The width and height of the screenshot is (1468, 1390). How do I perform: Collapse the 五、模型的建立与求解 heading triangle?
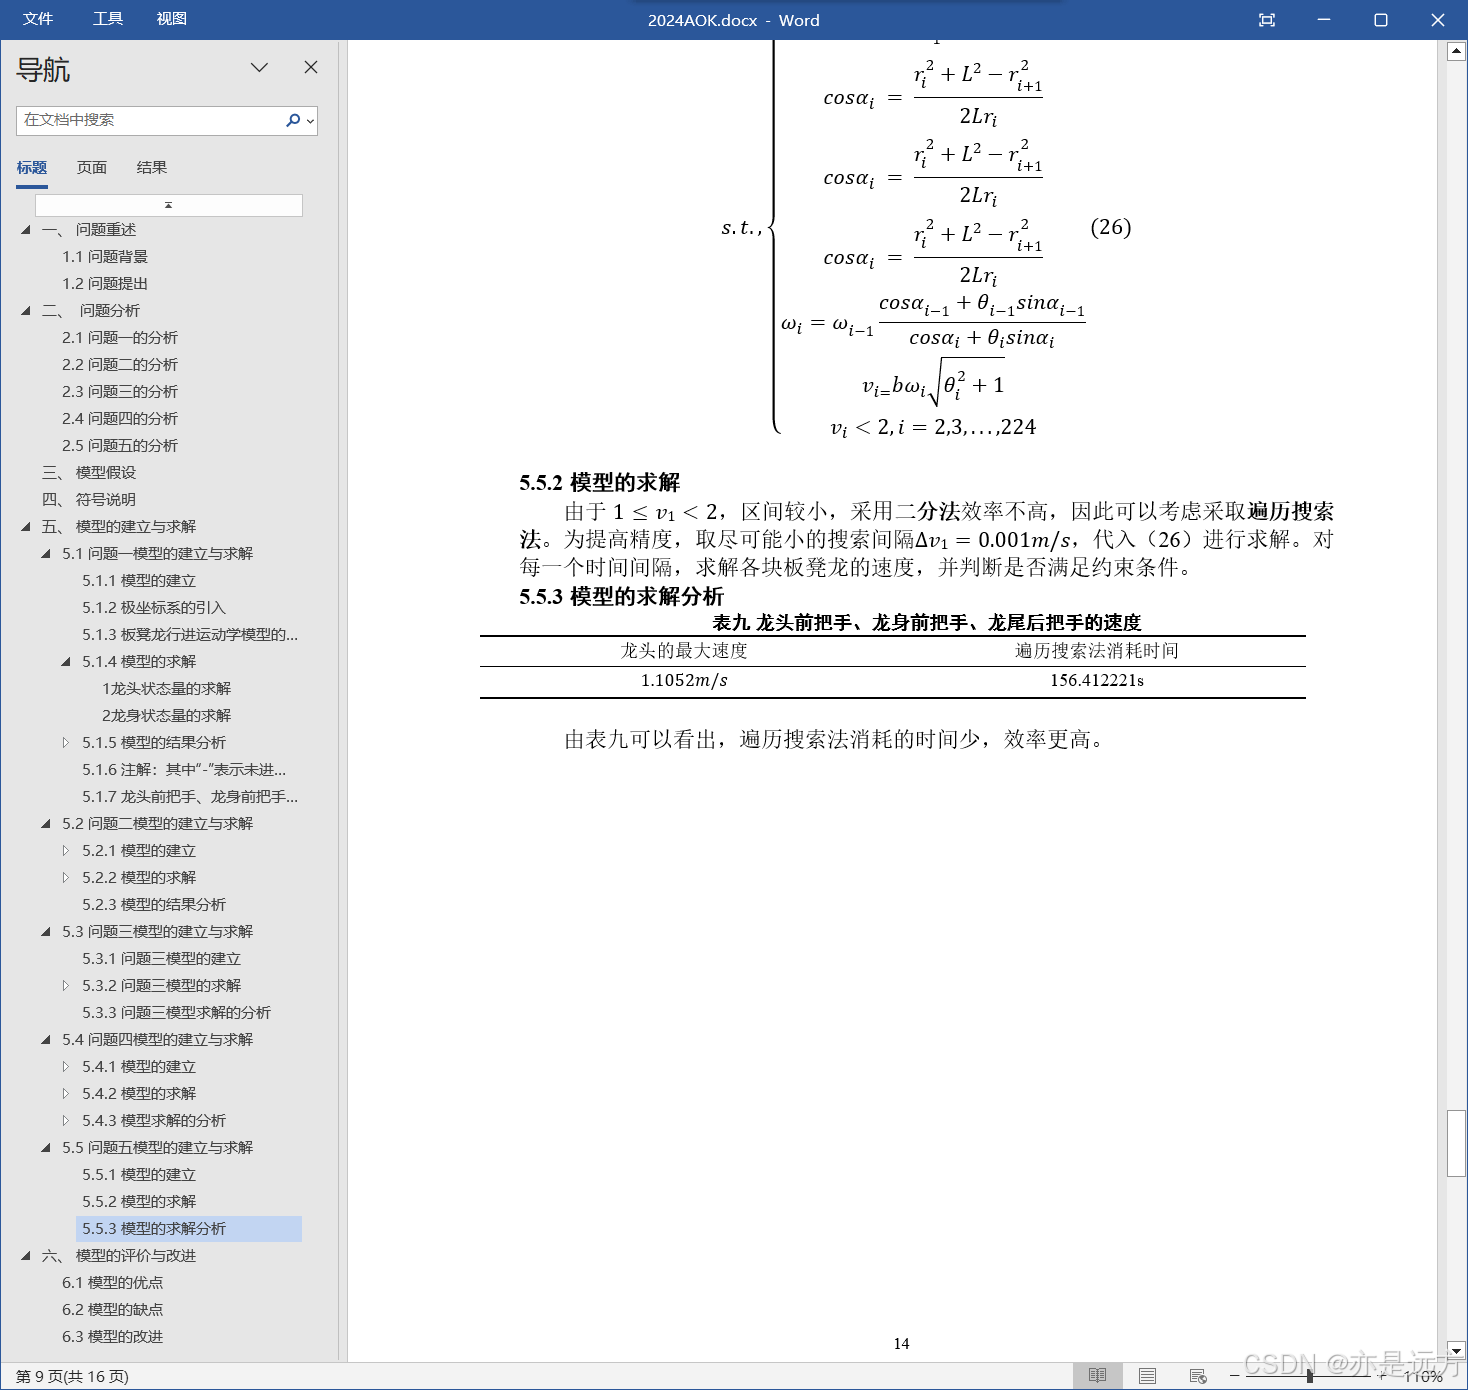click(x=26, y=527)
